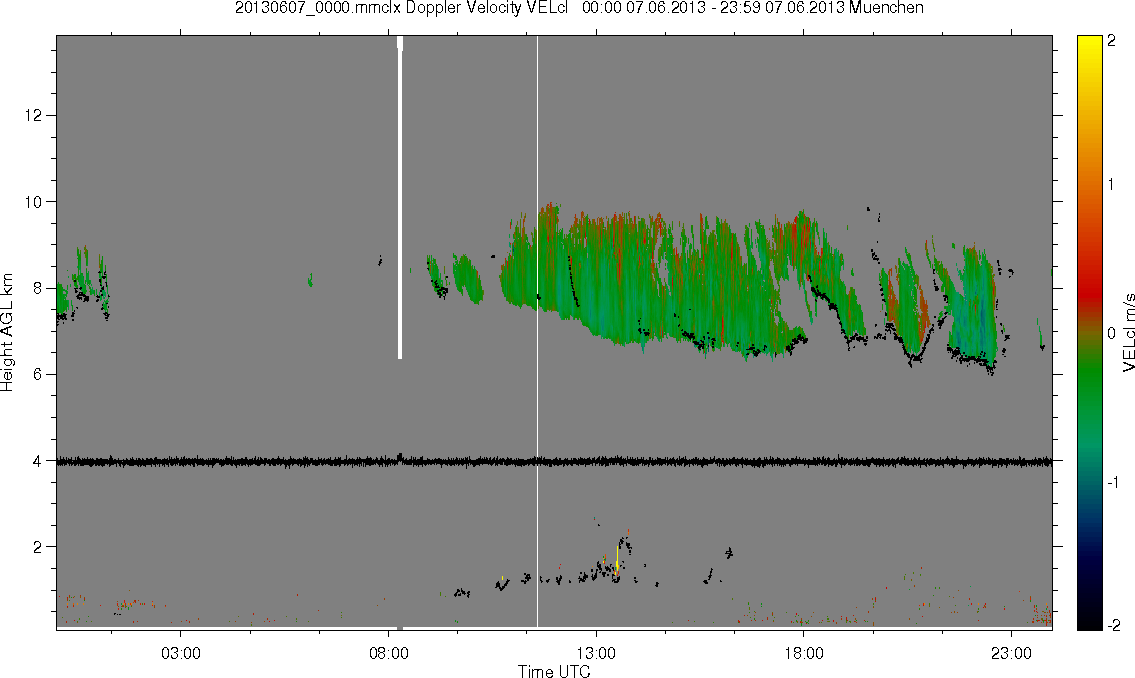Click the 08:00 time tick label
The width and height of the screenshot is (1135, 678).
389,653
